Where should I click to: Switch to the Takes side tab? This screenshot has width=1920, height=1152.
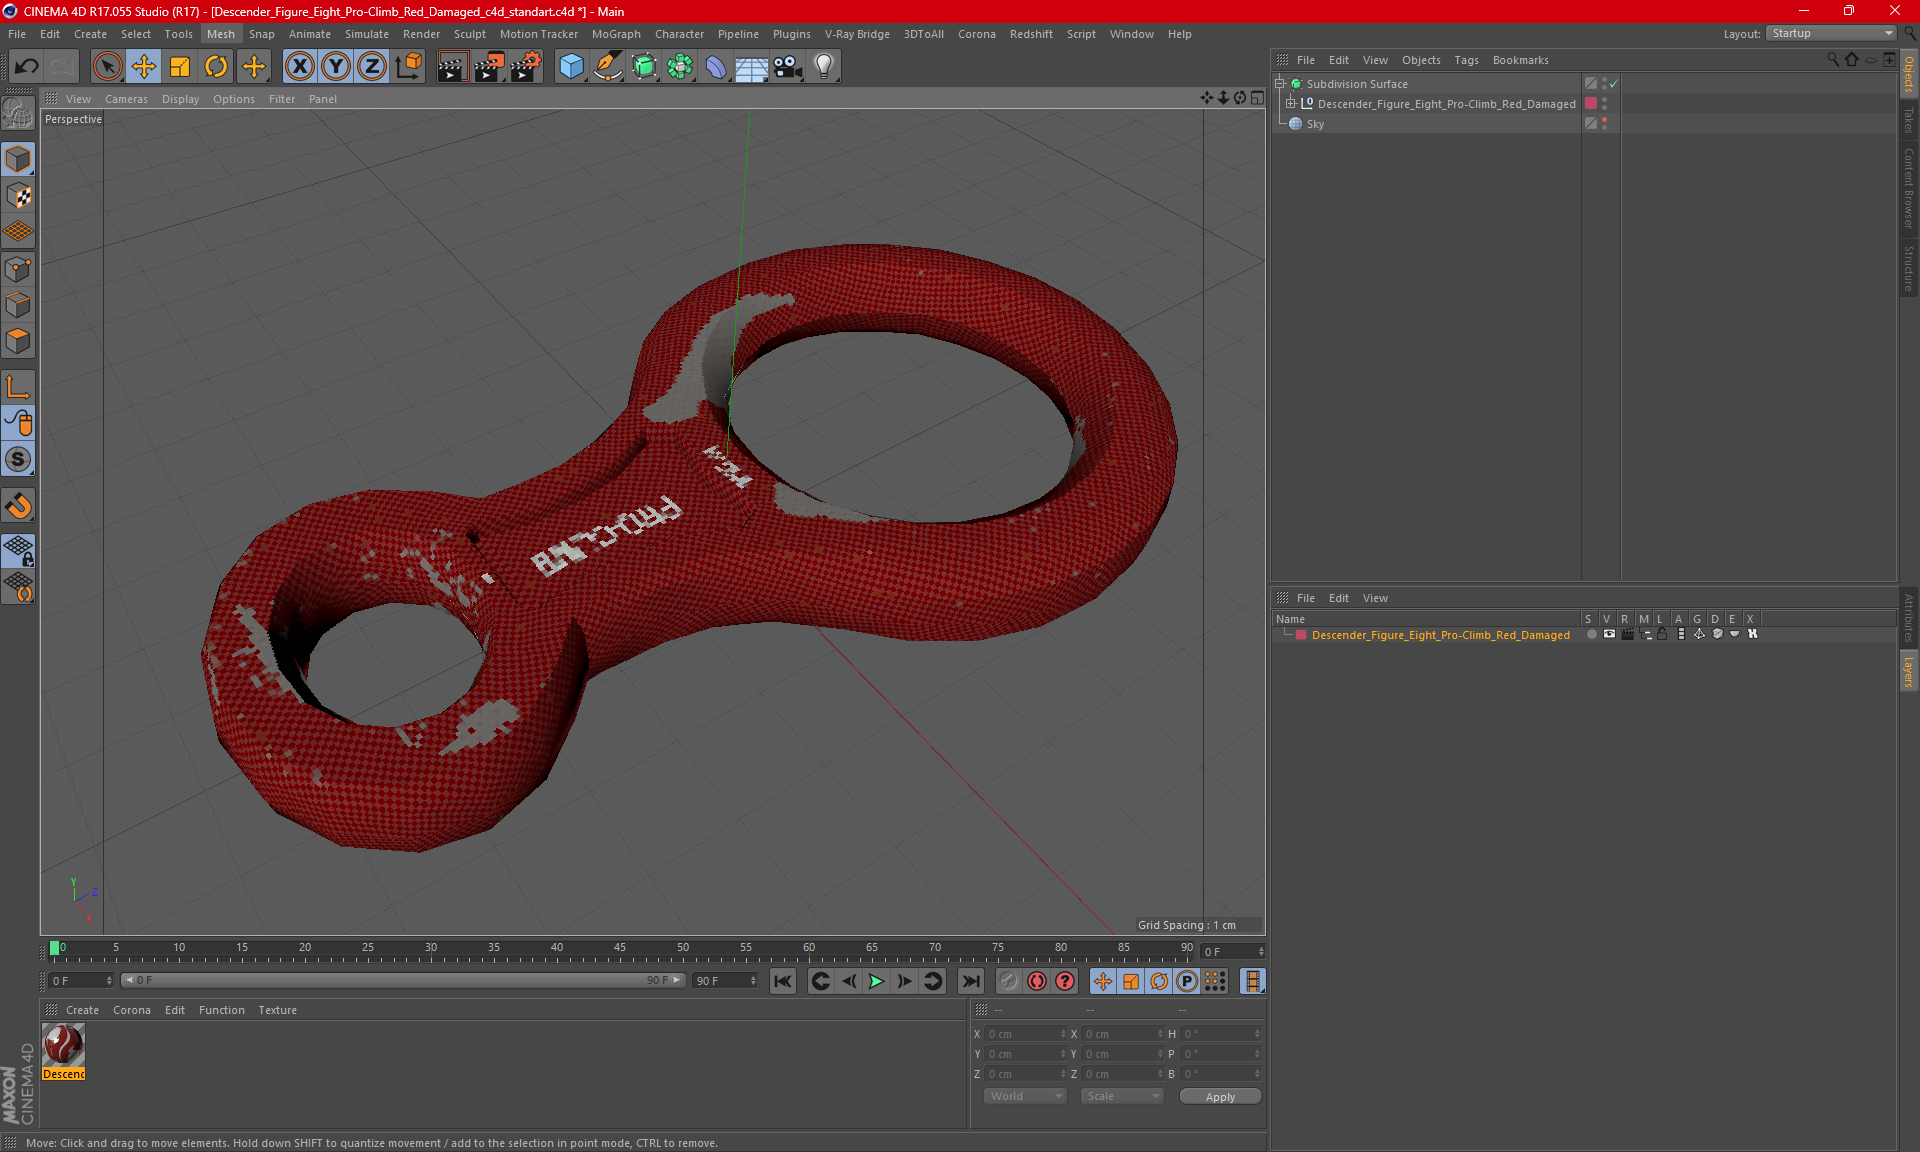click(1908, 120)
